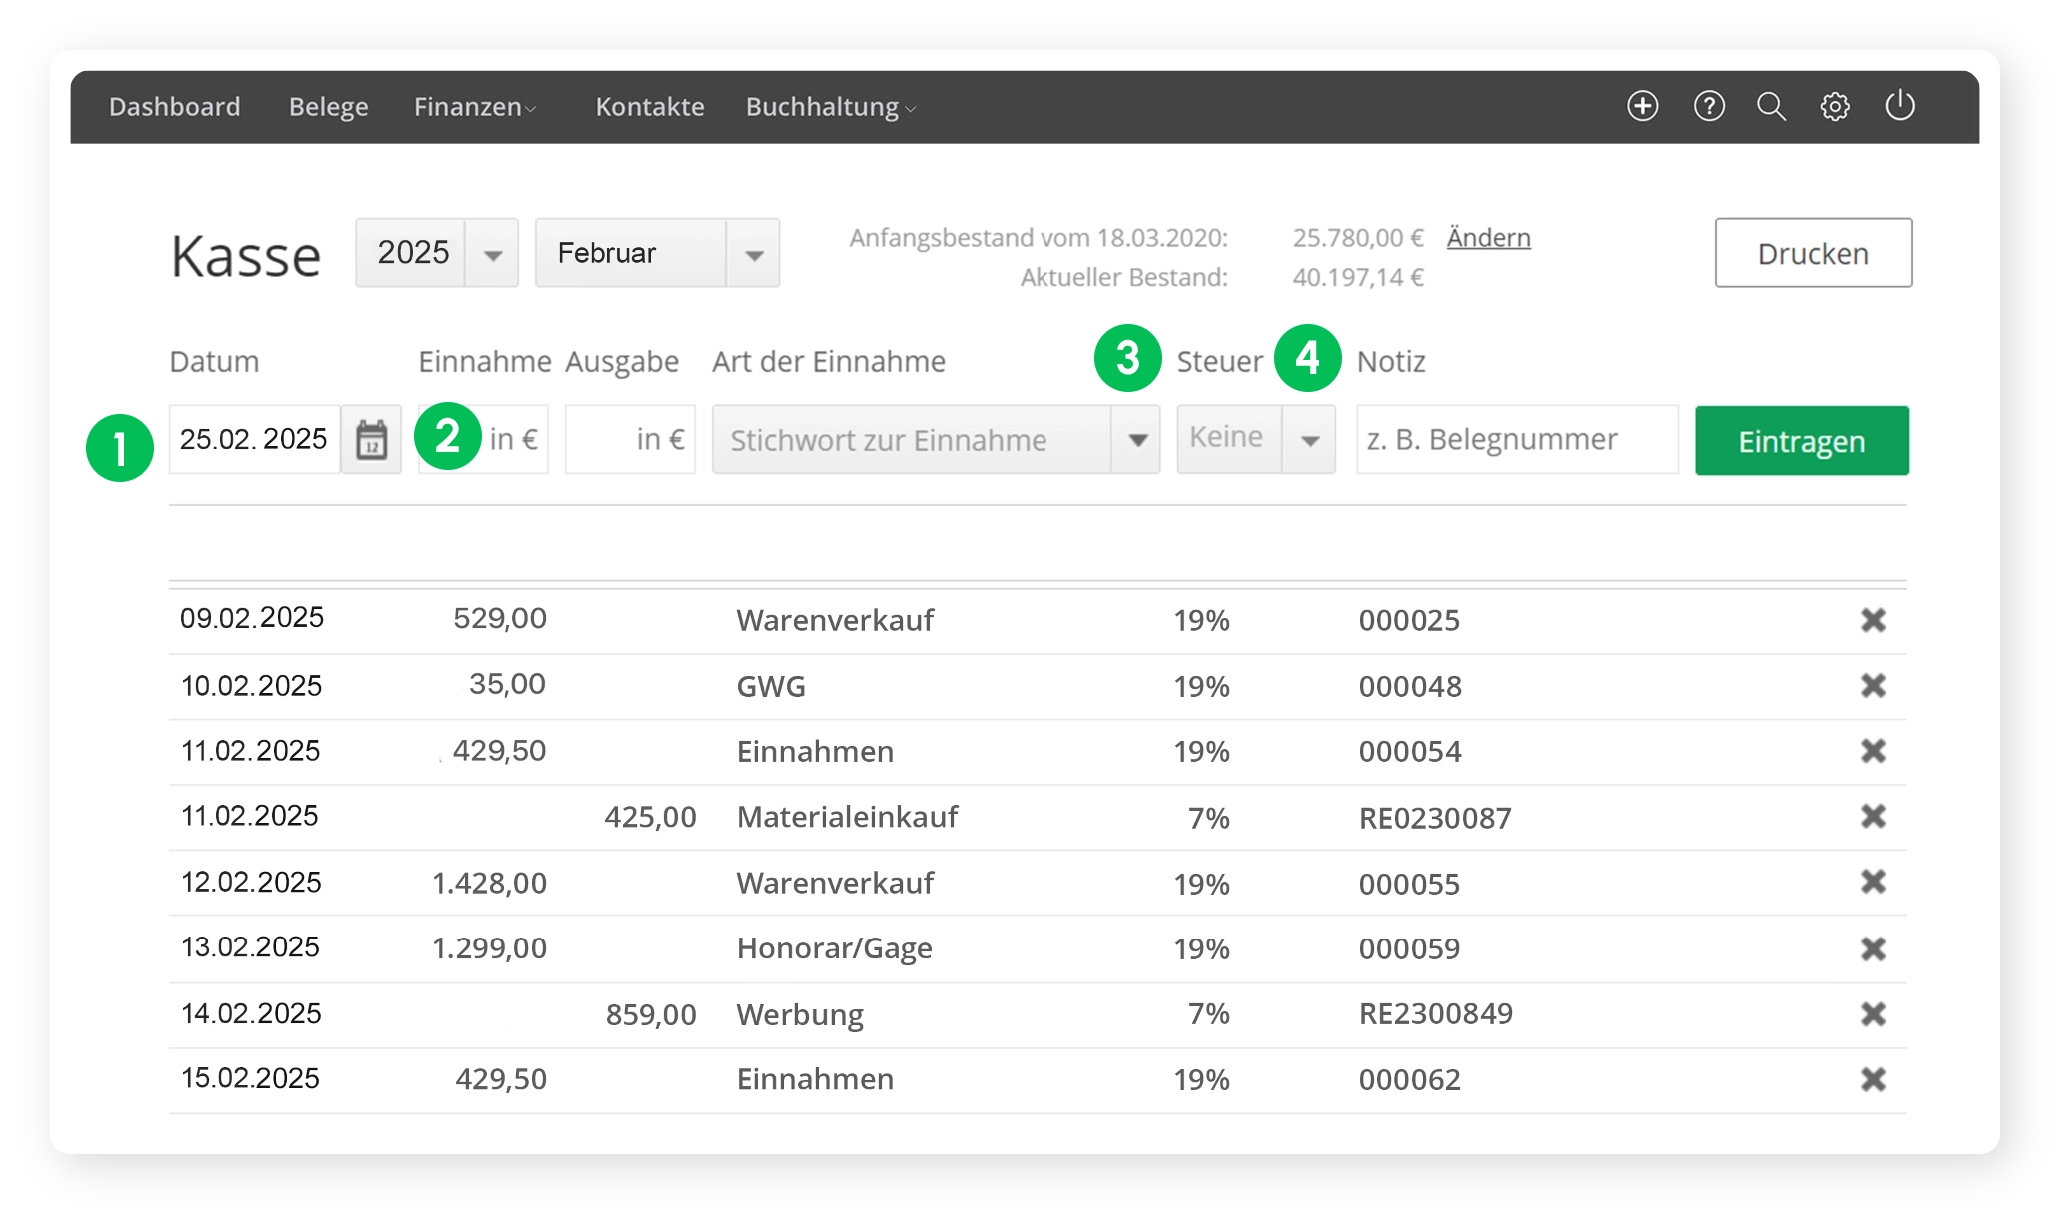Expand the Steuer Keine dropdown
The height and width of the screenshot is (1224, 2070).
(1309, 440)
